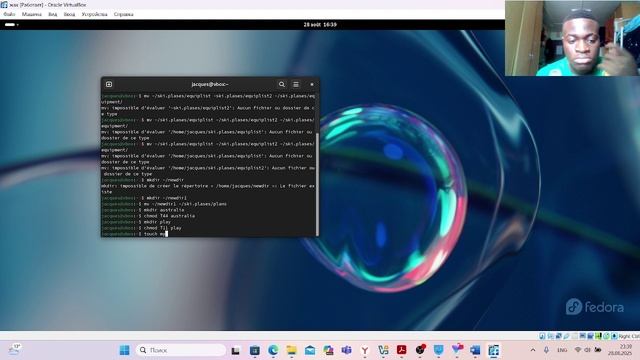Viewport: 640px width, 360px height.
Task: Open the Ввод menu
Action: click(69, 14)
